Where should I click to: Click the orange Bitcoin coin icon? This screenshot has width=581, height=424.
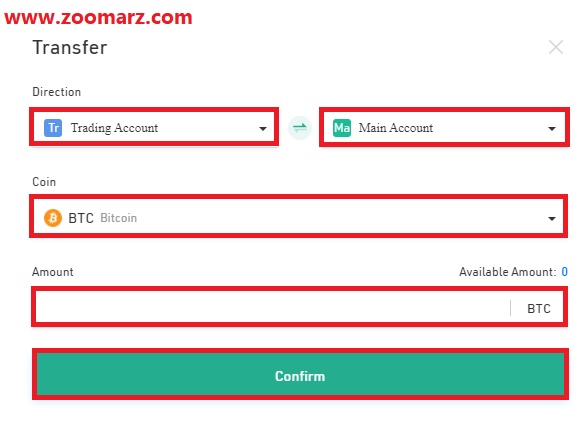(53, 218)
